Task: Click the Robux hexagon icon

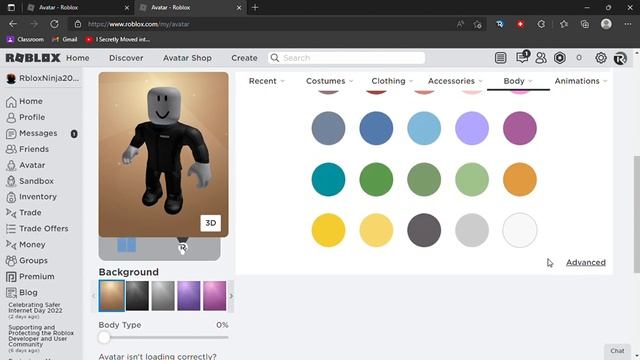Action: pos(560,58)
